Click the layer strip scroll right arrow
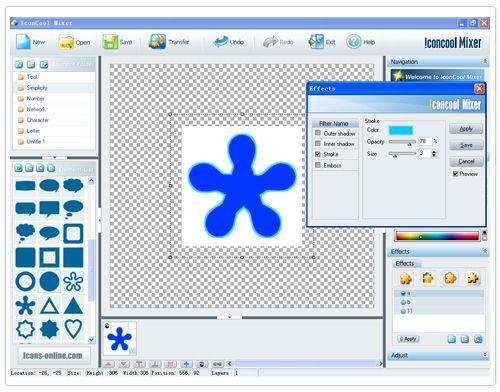This screenshot has height=392, width=500. coord(381,363)
